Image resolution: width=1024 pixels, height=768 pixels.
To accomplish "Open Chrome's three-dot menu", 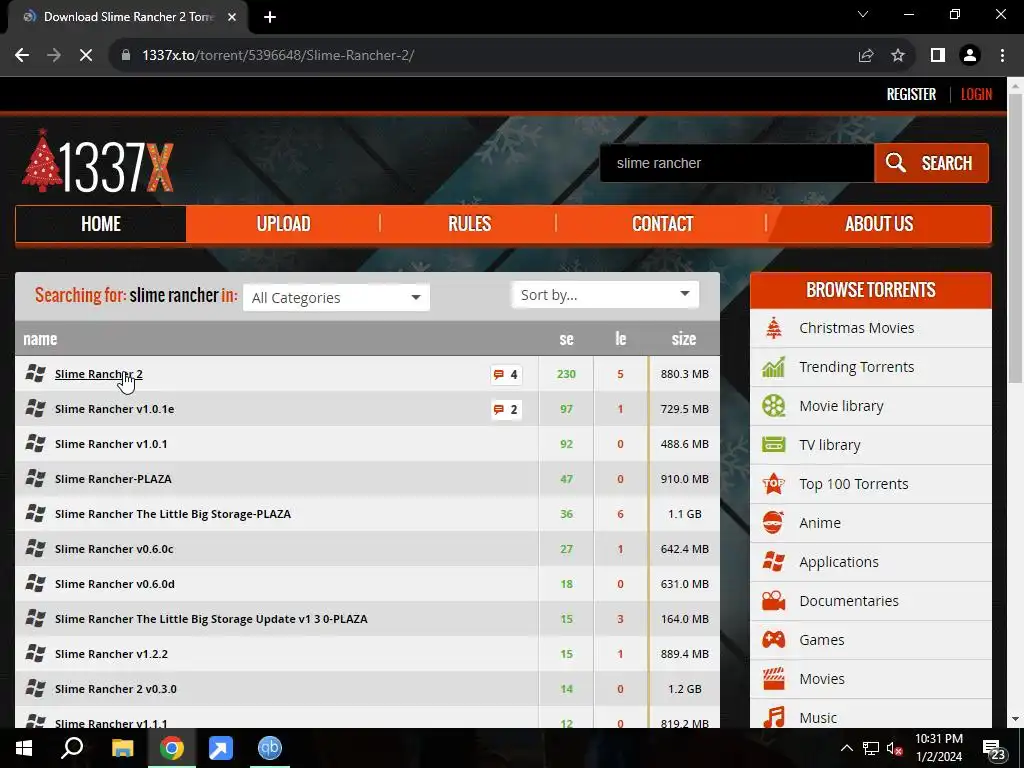I will point(1002,56).
